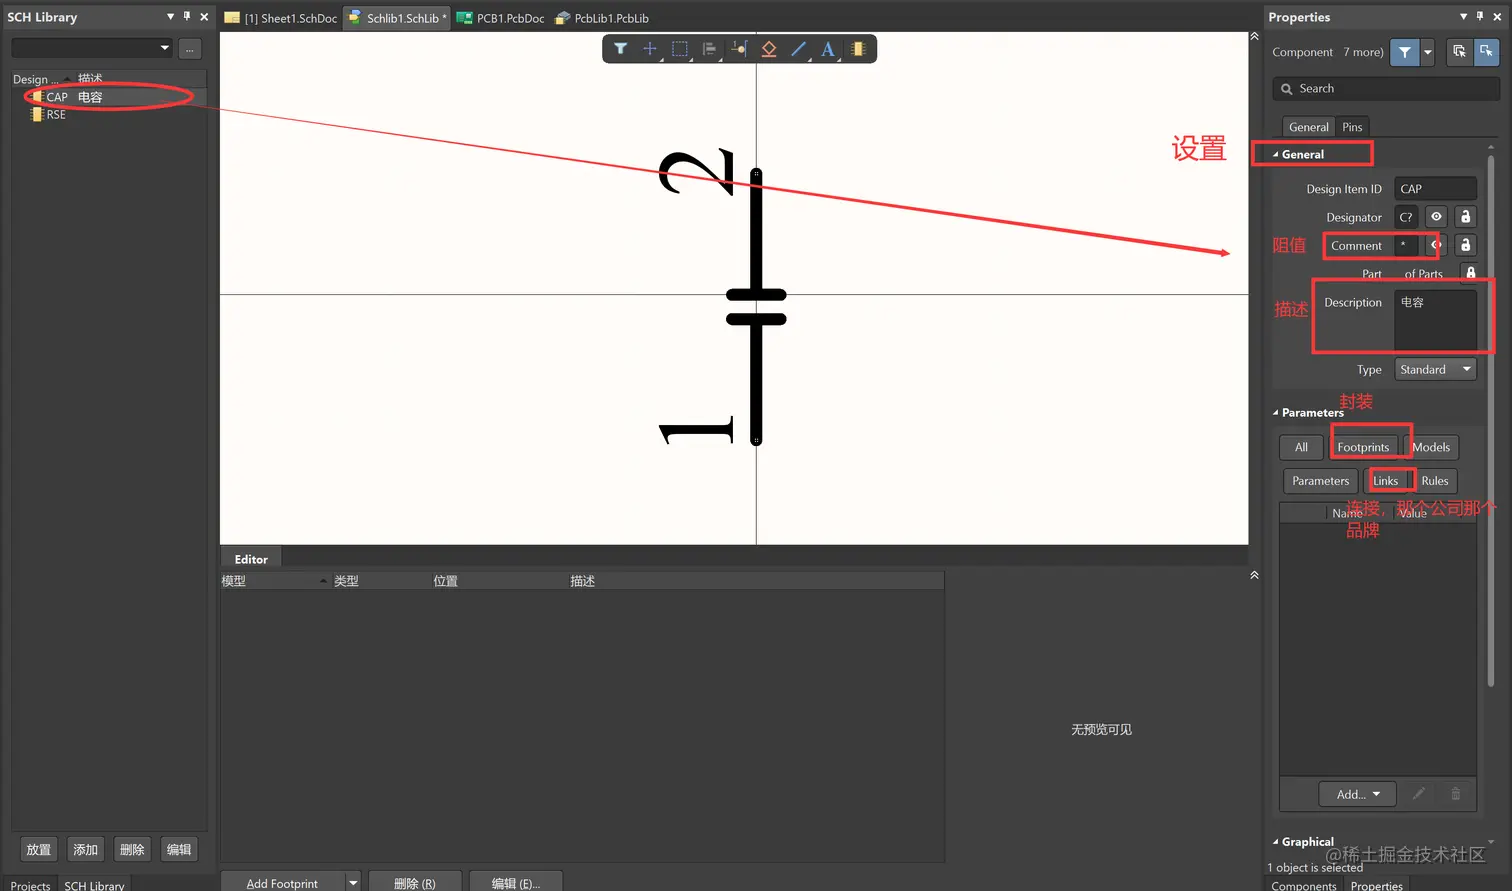The width and height of the screenshot is (1512, 891).
Task: Open the library filter combo box dropdown
Action: coord(164,48)
